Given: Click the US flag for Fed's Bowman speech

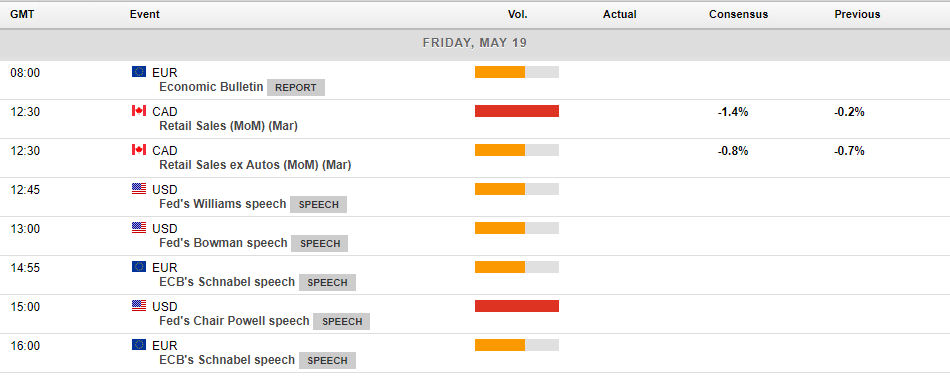Looking at the screenshot, I should point(139,228).
